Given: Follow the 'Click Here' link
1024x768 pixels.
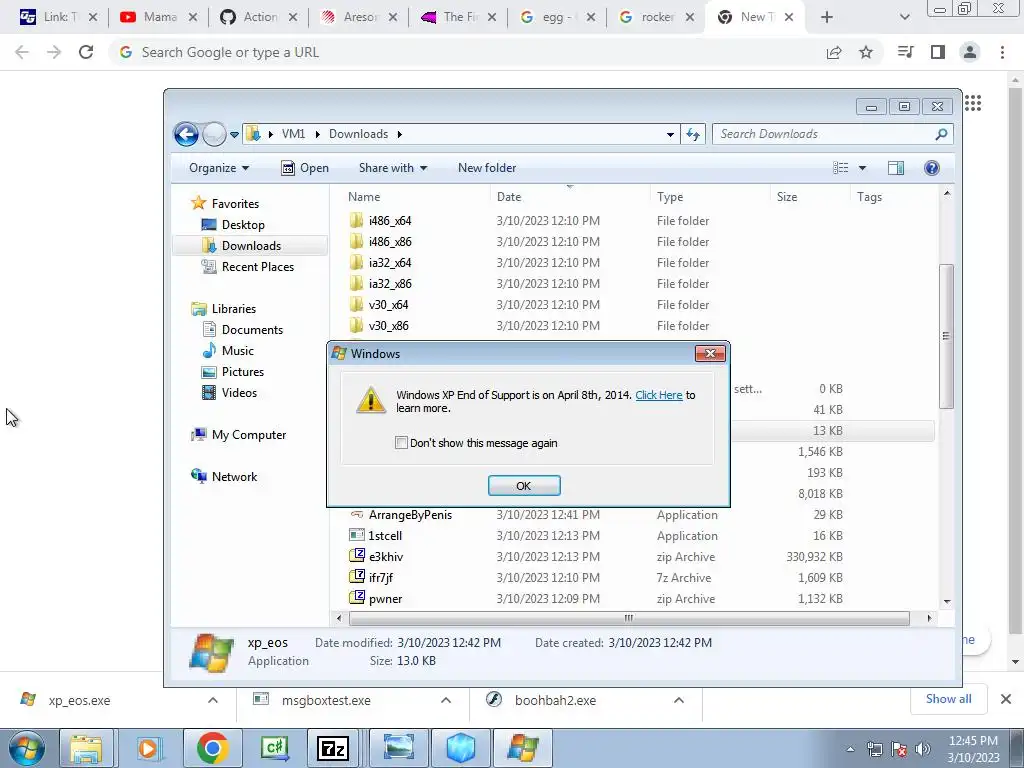Looking at the screenshot, I should [x=658, y=395].
